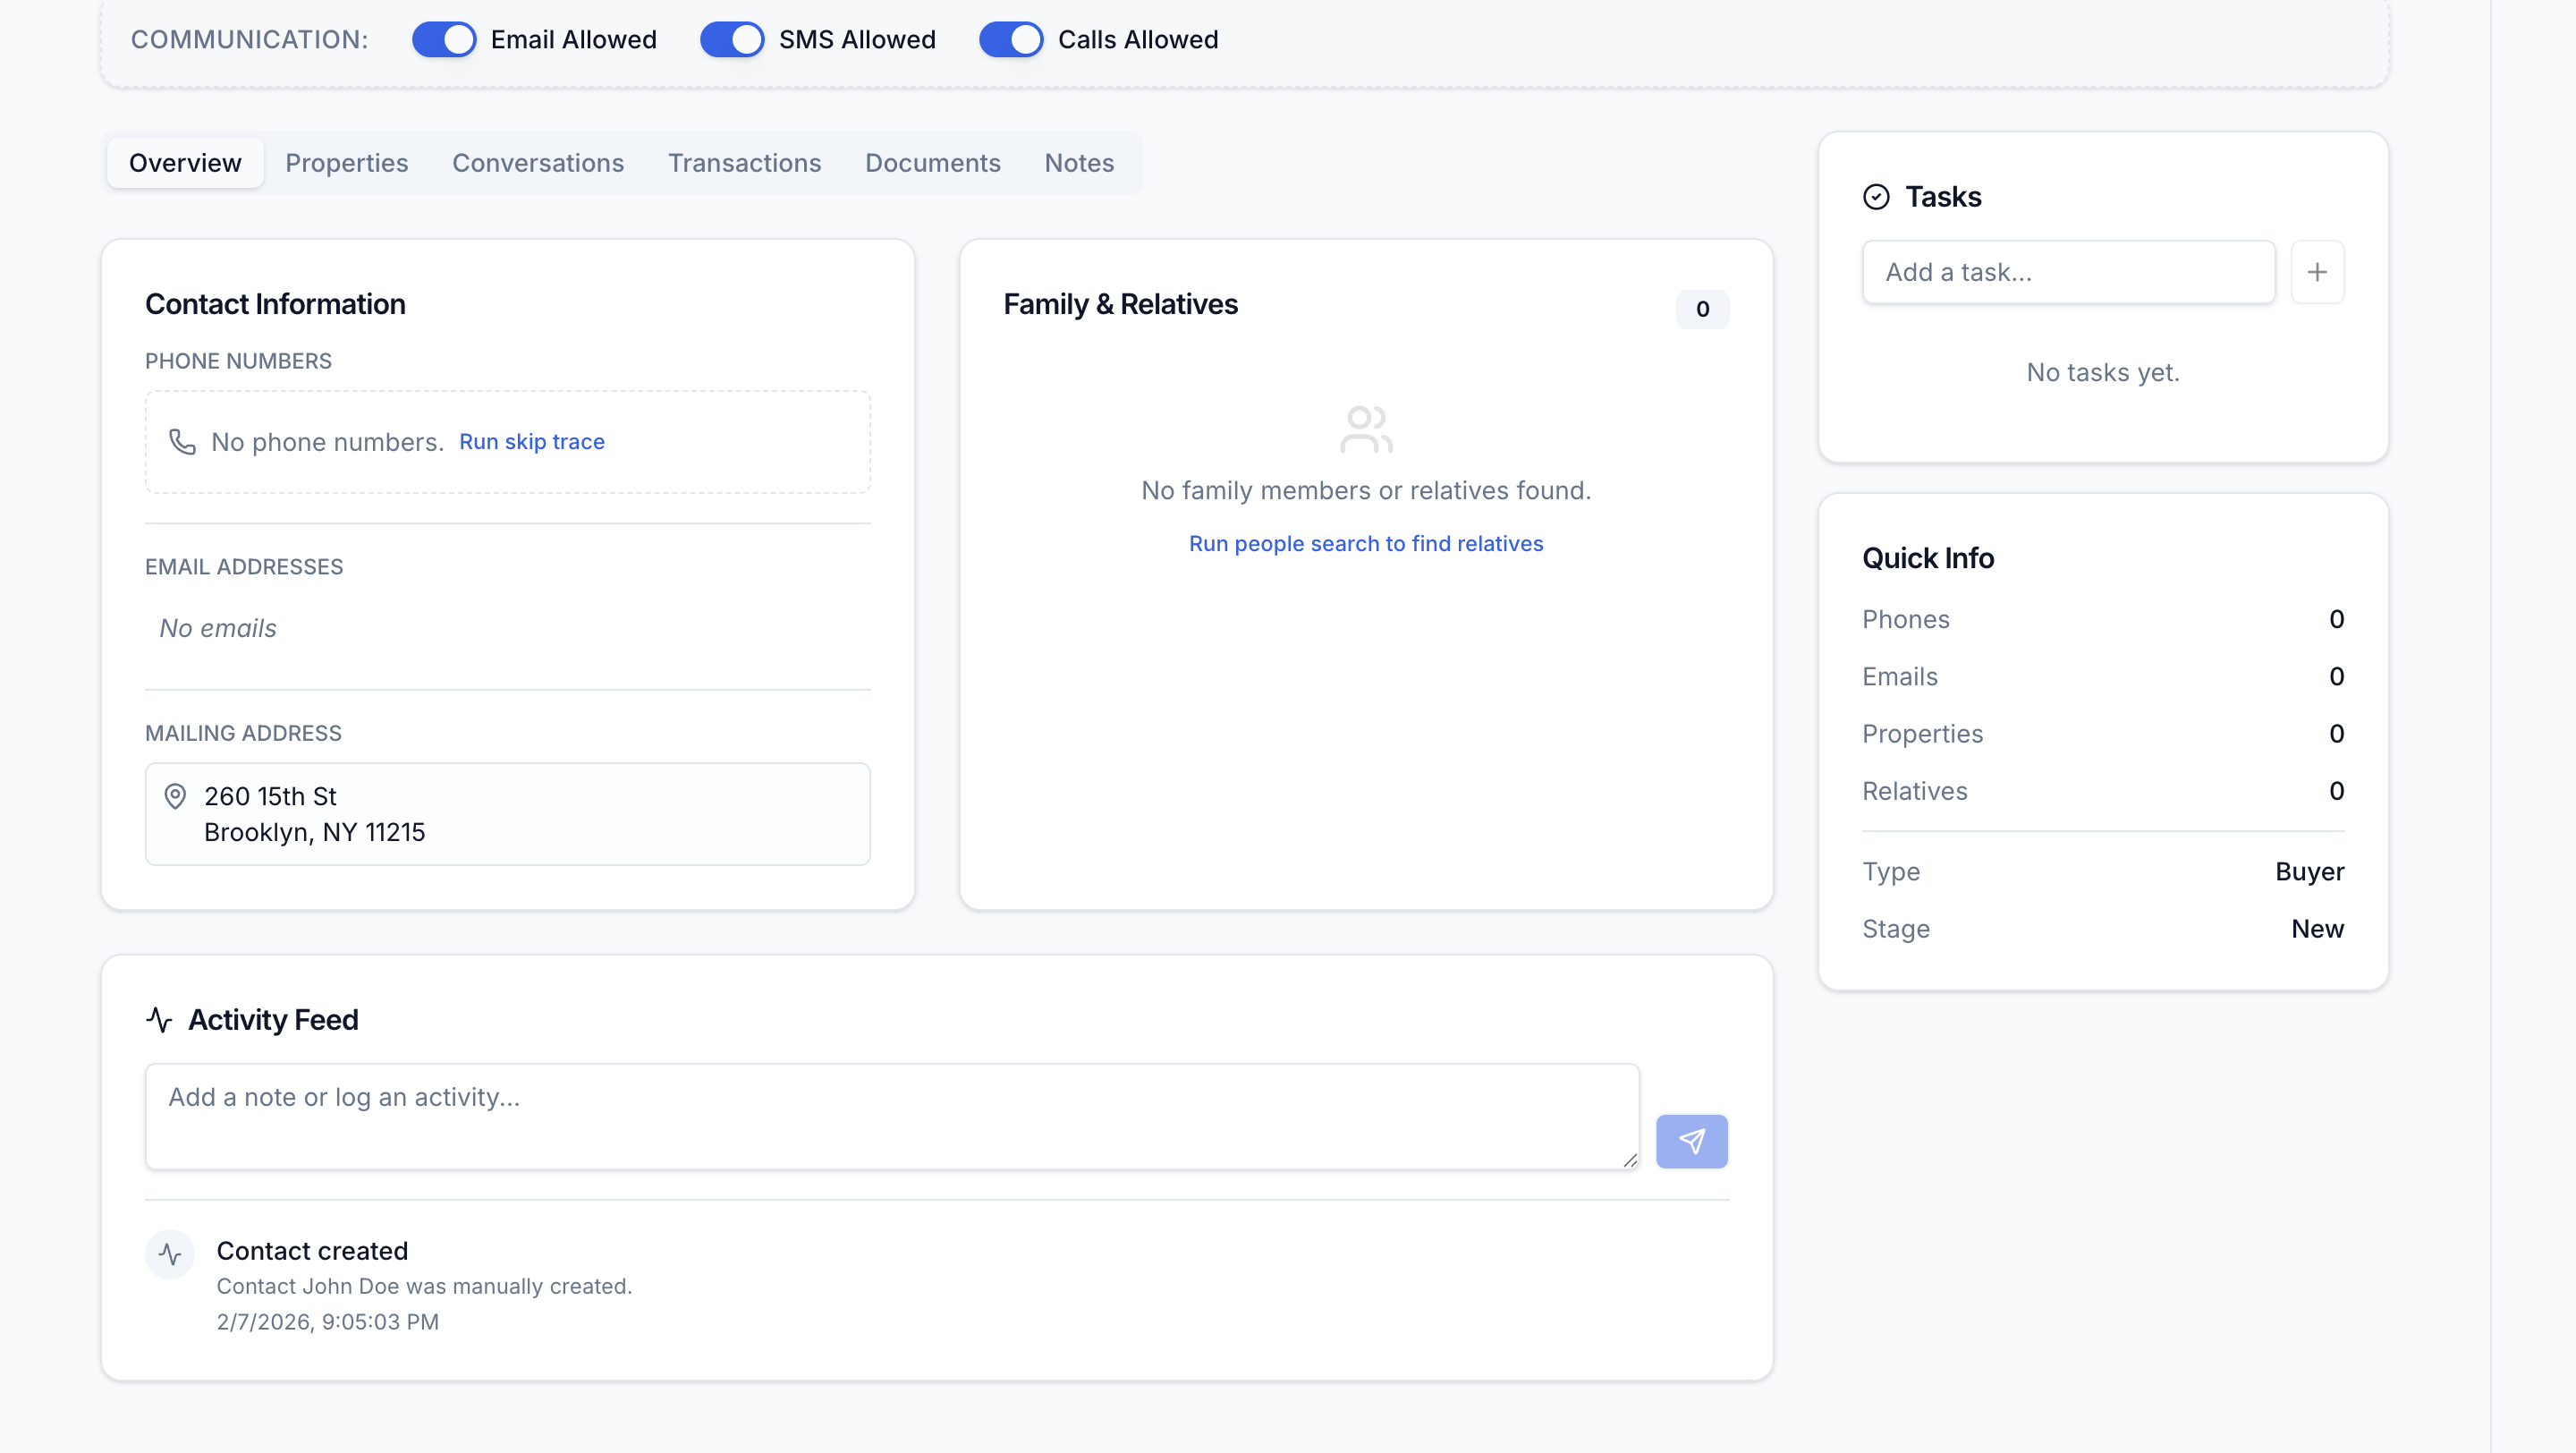
Task: Click the phone icon in Contact Information
Action: click(x=181, y=442)
